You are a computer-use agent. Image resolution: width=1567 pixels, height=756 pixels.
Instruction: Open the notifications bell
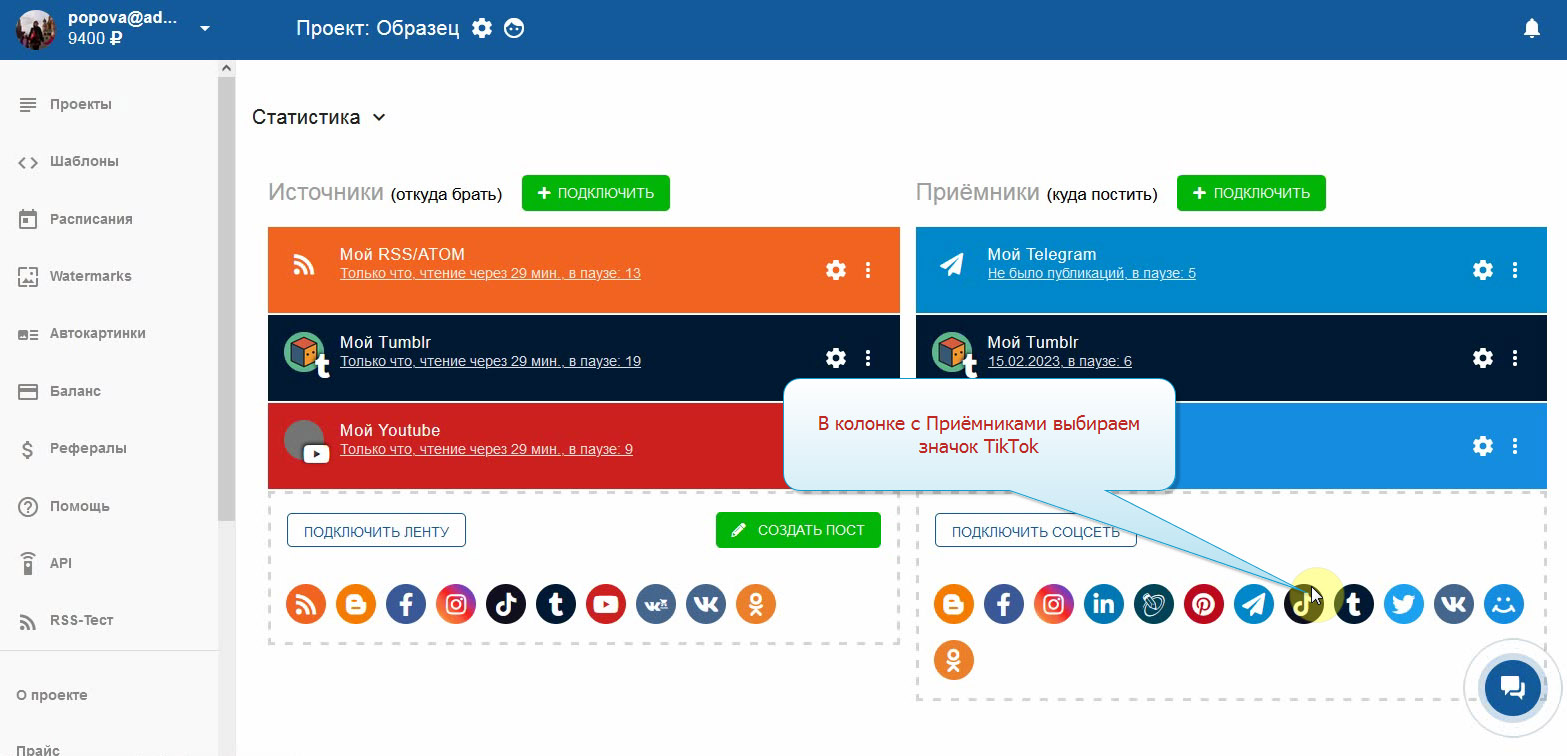(1531, 29)
